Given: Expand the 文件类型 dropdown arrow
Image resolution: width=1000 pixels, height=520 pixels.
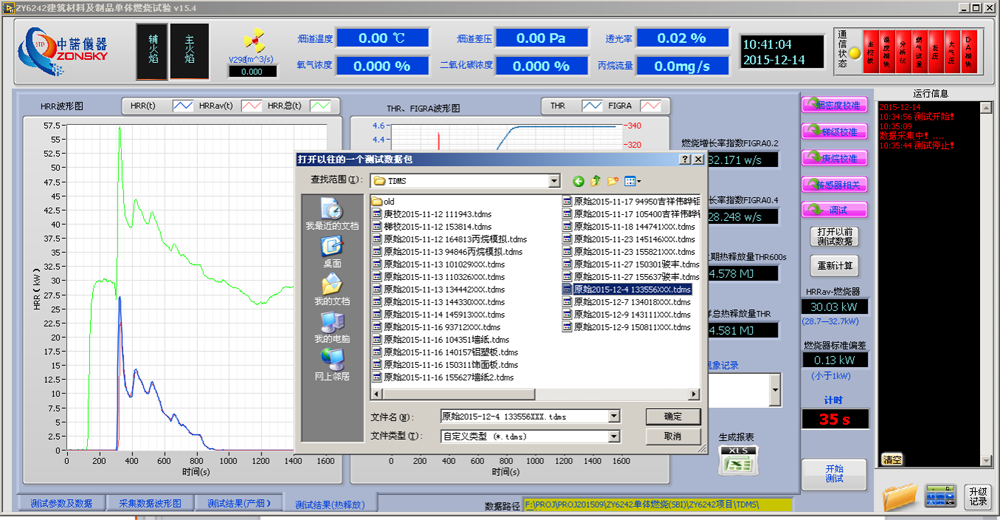Looking at the screenshot, I should 614,436.
